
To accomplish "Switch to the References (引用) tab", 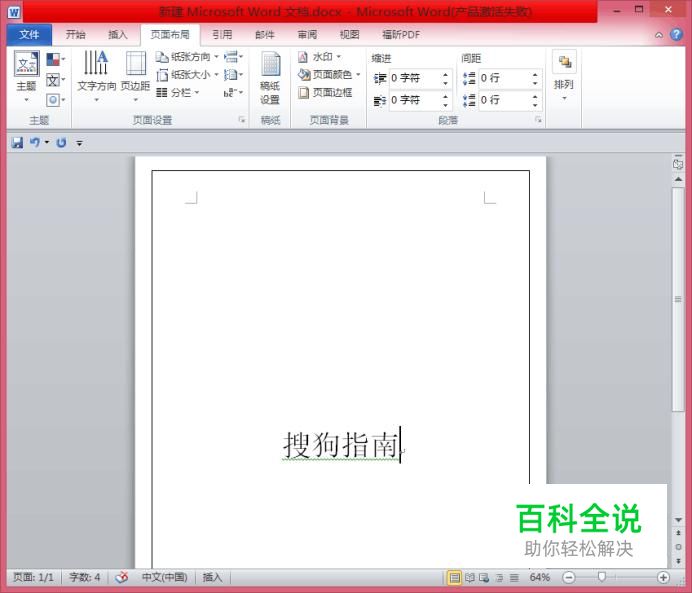I will 222,35.
